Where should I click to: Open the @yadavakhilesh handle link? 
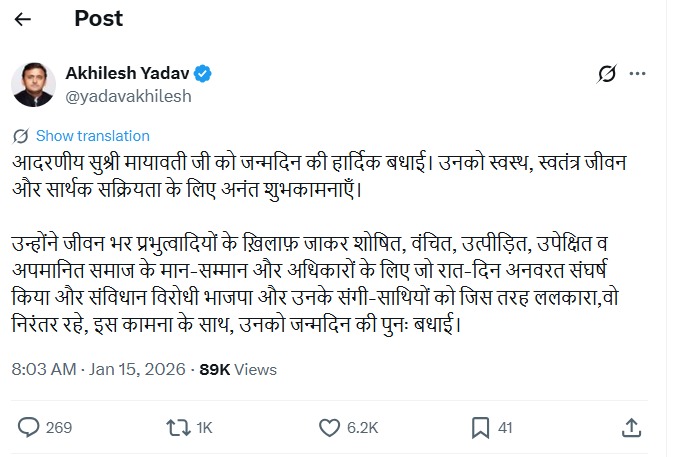[x=127, y=97]
